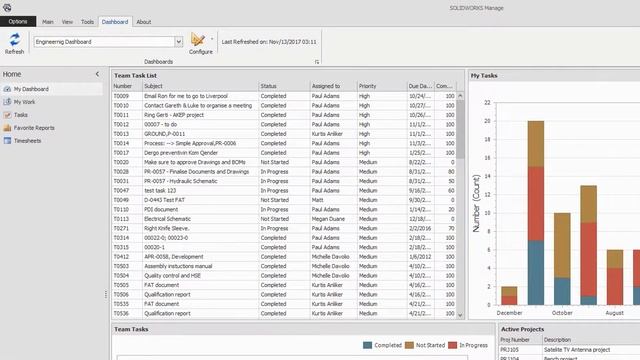Viewport: 640px width, 360px height.
Task: Collapse the Home navigation pane
Action: click(x=97, y=74)
